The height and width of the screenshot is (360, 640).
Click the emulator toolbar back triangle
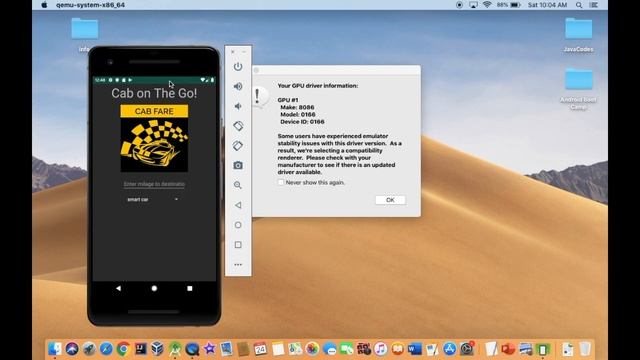tap(238, 205)
